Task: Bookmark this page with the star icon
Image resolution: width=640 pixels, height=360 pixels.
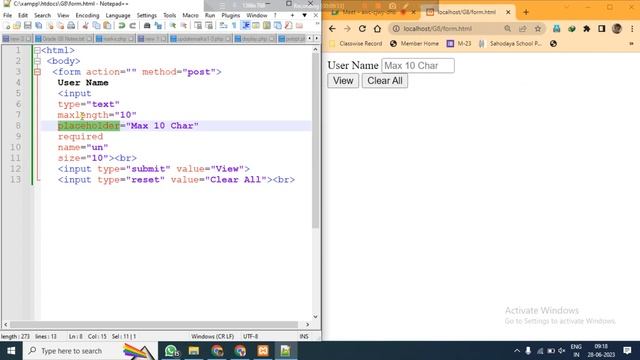Action: coord(538,29)
